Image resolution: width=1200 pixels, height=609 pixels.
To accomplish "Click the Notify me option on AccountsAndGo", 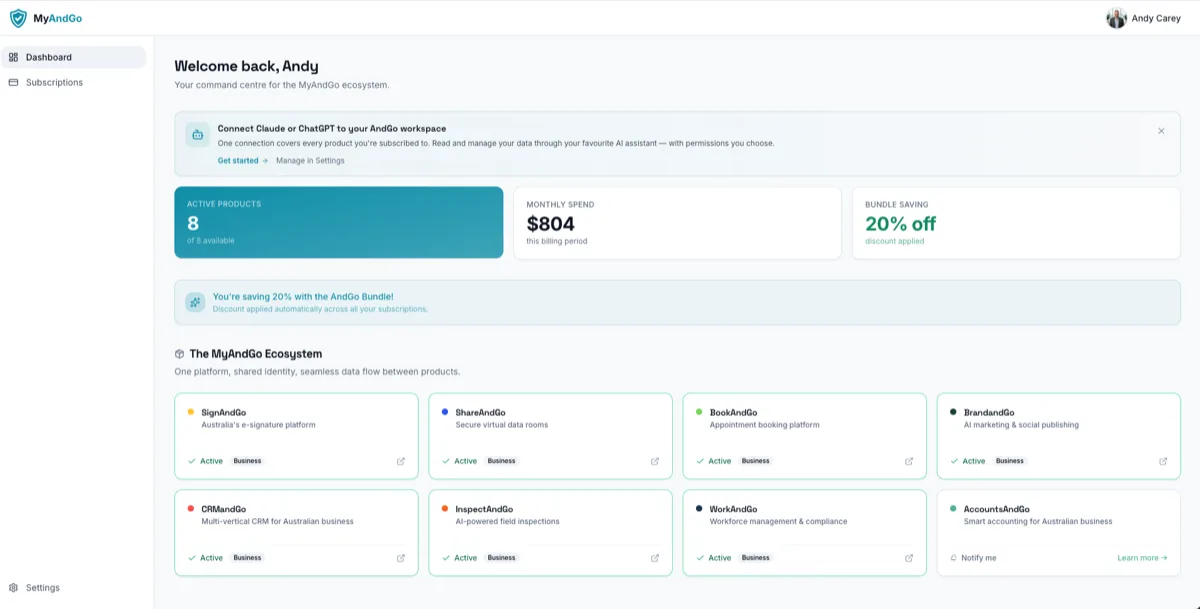I will point(973,558).
